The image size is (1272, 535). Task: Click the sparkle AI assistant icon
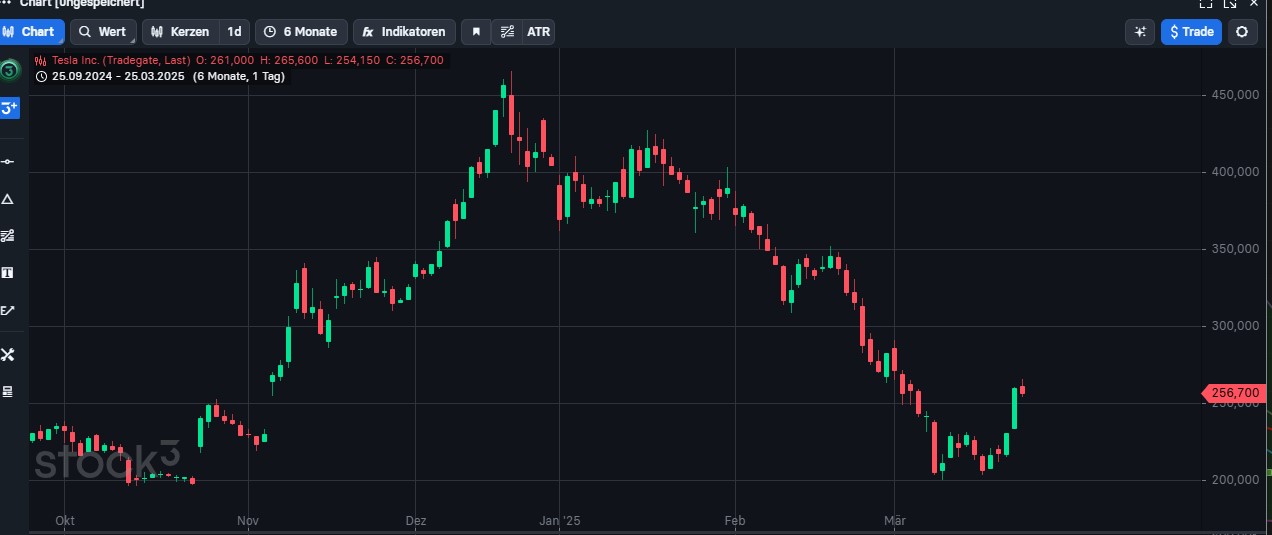pos(1139,32)
